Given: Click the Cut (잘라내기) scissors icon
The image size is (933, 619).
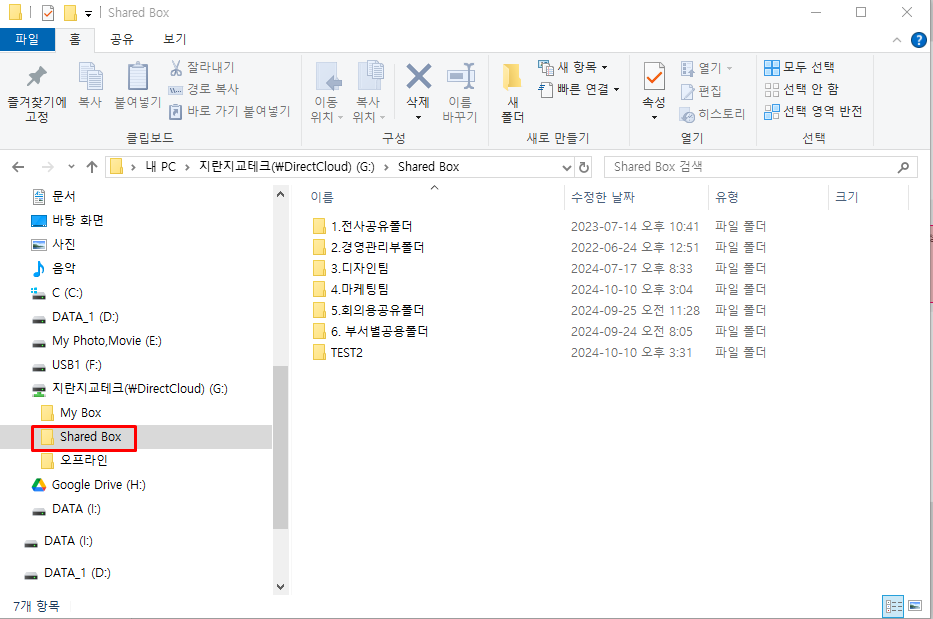Looking at the screenshot, I should coord(176,67).
